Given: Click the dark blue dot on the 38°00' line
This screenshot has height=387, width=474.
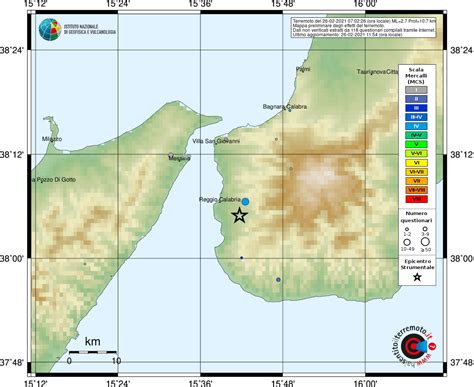Looking at the screenshot, I should click(x=242, y=258).
